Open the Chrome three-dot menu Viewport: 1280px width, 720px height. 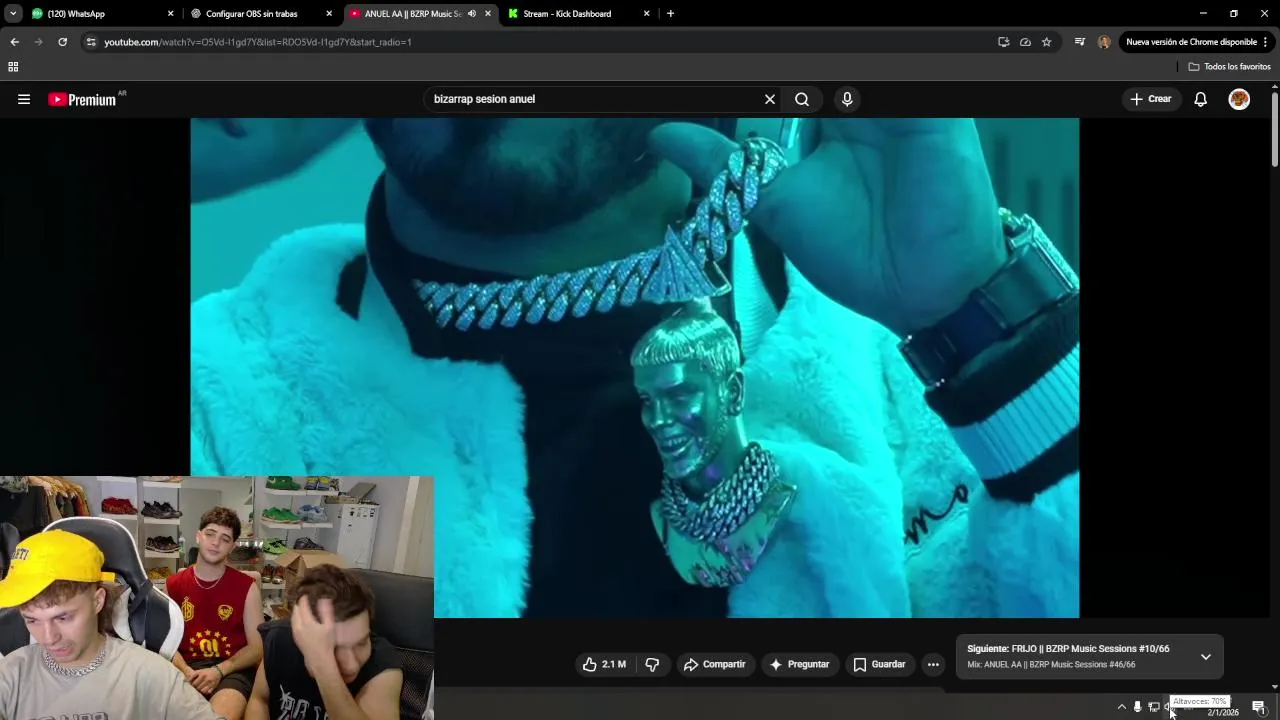1266,42
